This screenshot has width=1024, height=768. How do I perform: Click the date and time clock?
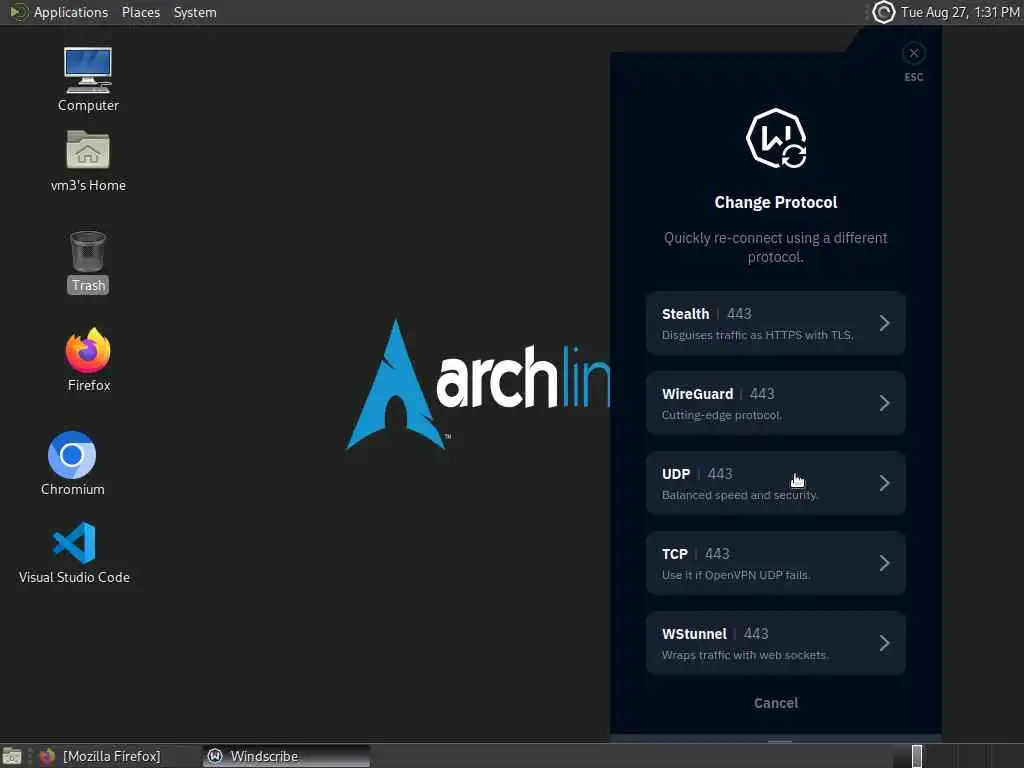(960, 12)
